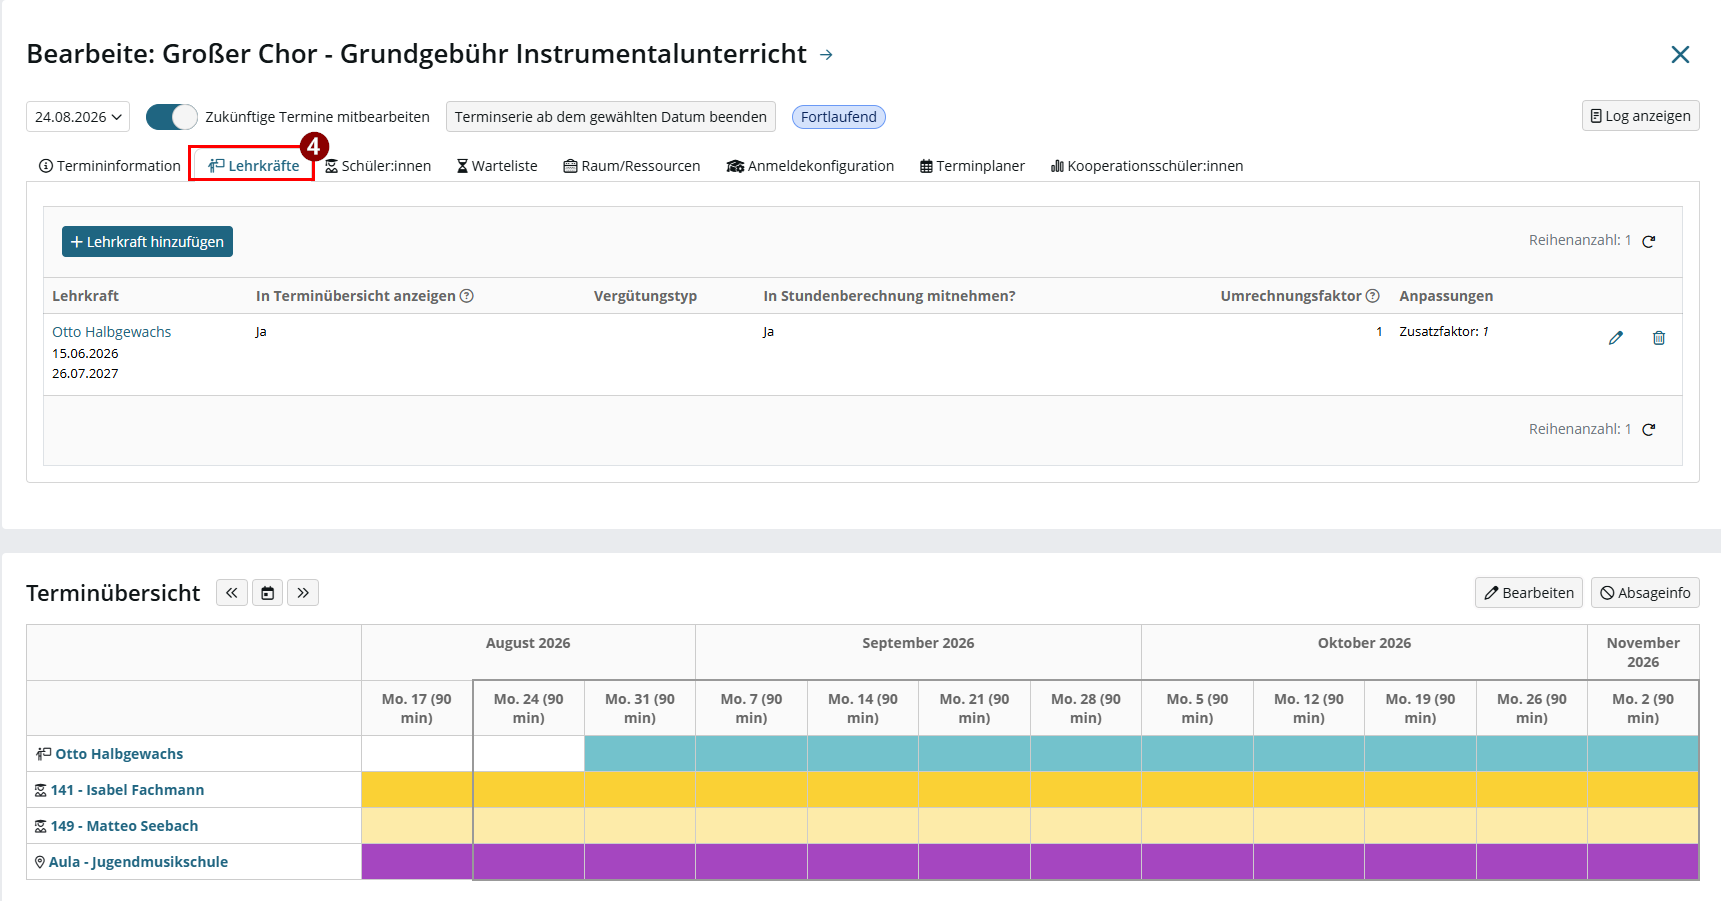This screenshot has width=1721, height=901.
Task: Click Lehrkraft hinzufügen button
Action: click(x=147, y=242)
